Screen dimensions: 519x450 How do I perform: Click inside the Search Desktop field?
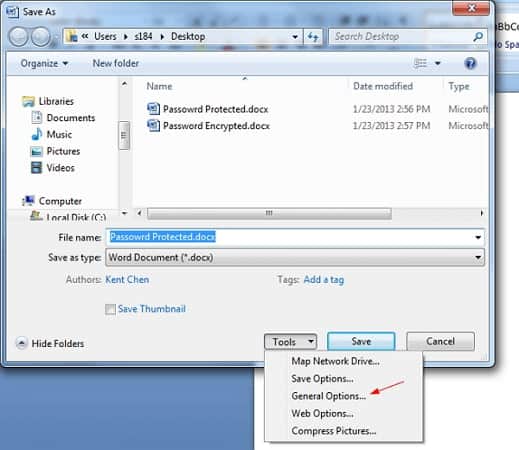click(x=400, y=36)
